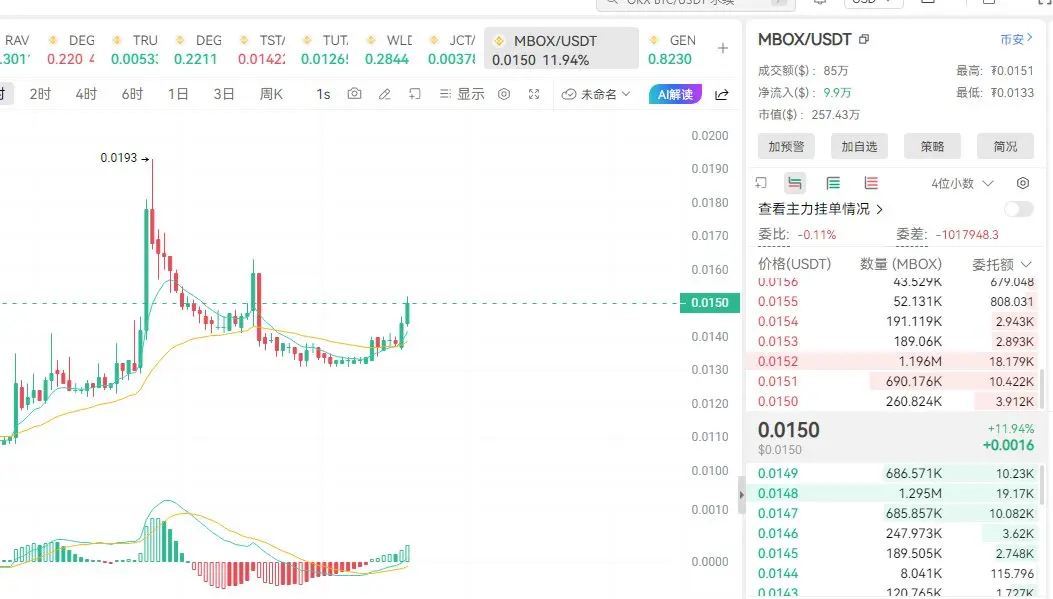
Task: Share the chart with the arrow icon
Action: click(x=722, y=94)
